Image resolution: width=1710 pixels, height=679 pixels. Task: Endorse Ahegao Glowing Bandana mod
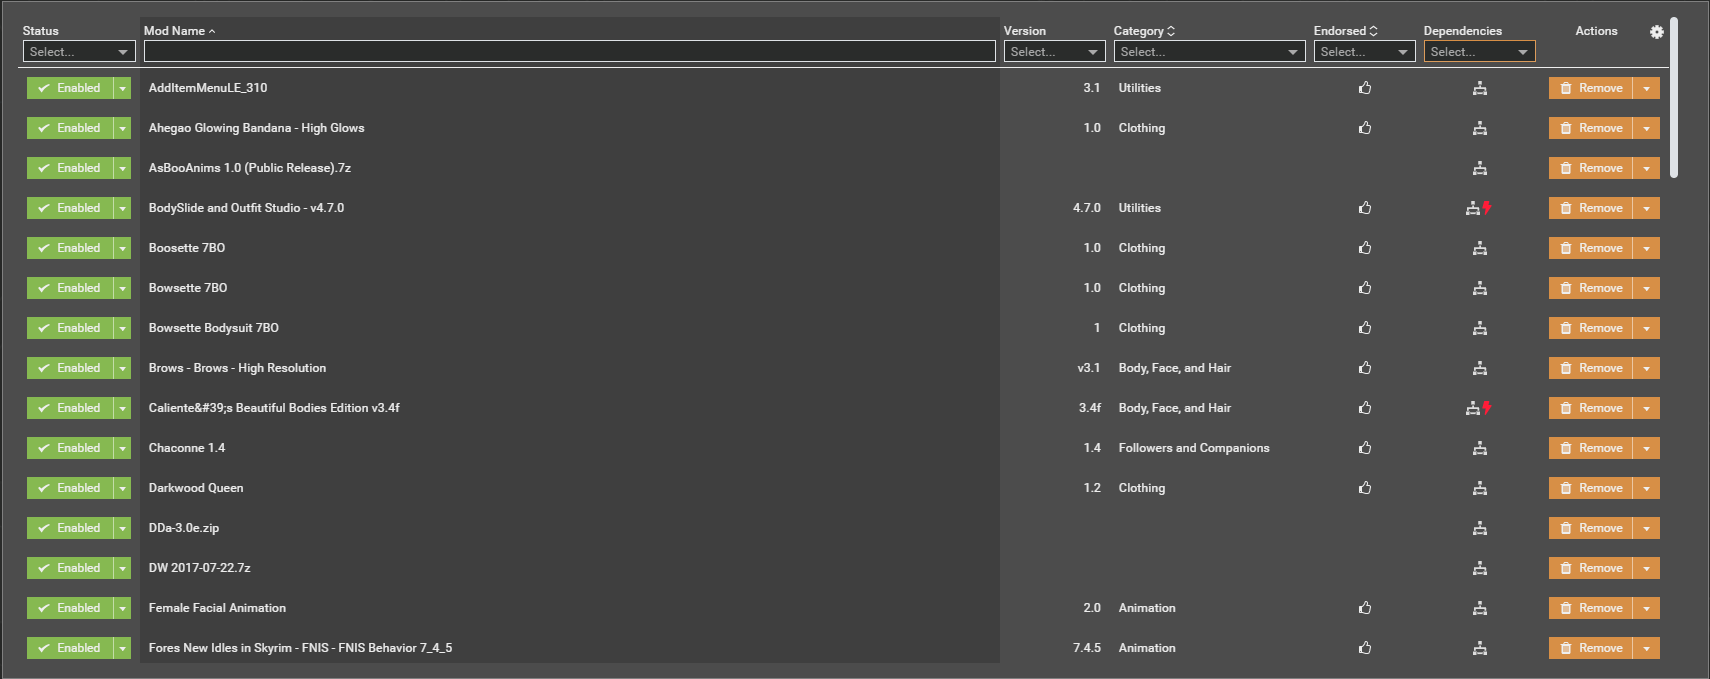(1365, 128)
